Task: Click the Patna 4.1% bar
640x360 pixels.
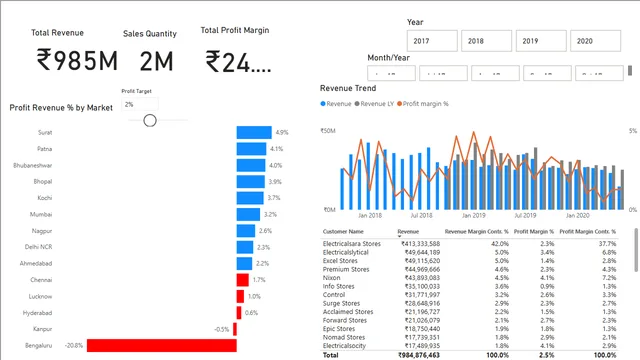Action: (x=251, y=149)
